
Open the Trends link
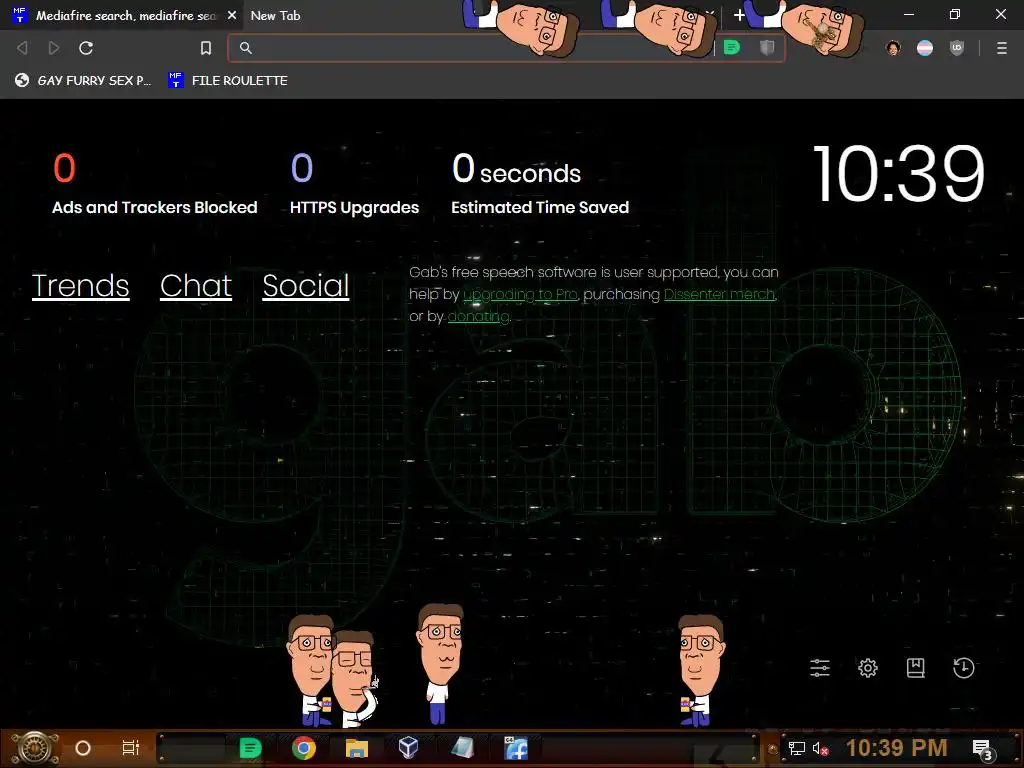tap(80, 285)
